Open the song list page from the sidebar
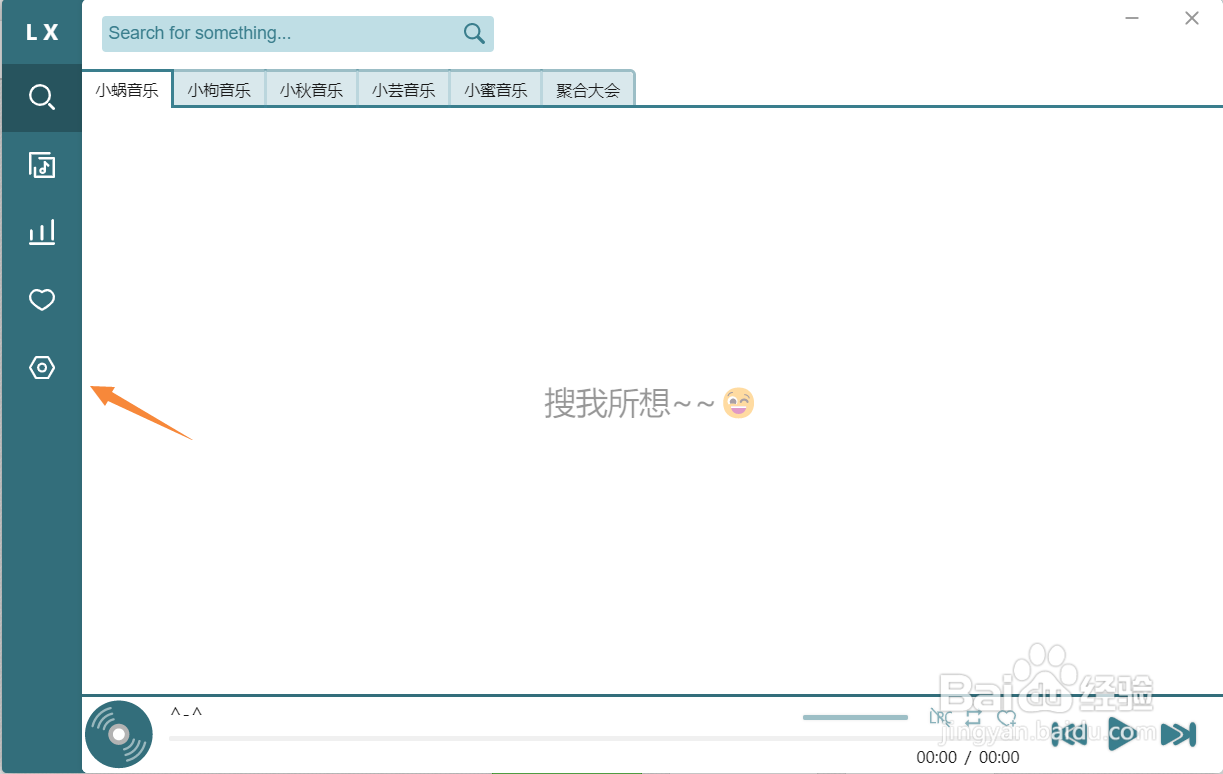Image resolution: width=1223 pixels, height=774 pixels. click(x=41, y=164)
